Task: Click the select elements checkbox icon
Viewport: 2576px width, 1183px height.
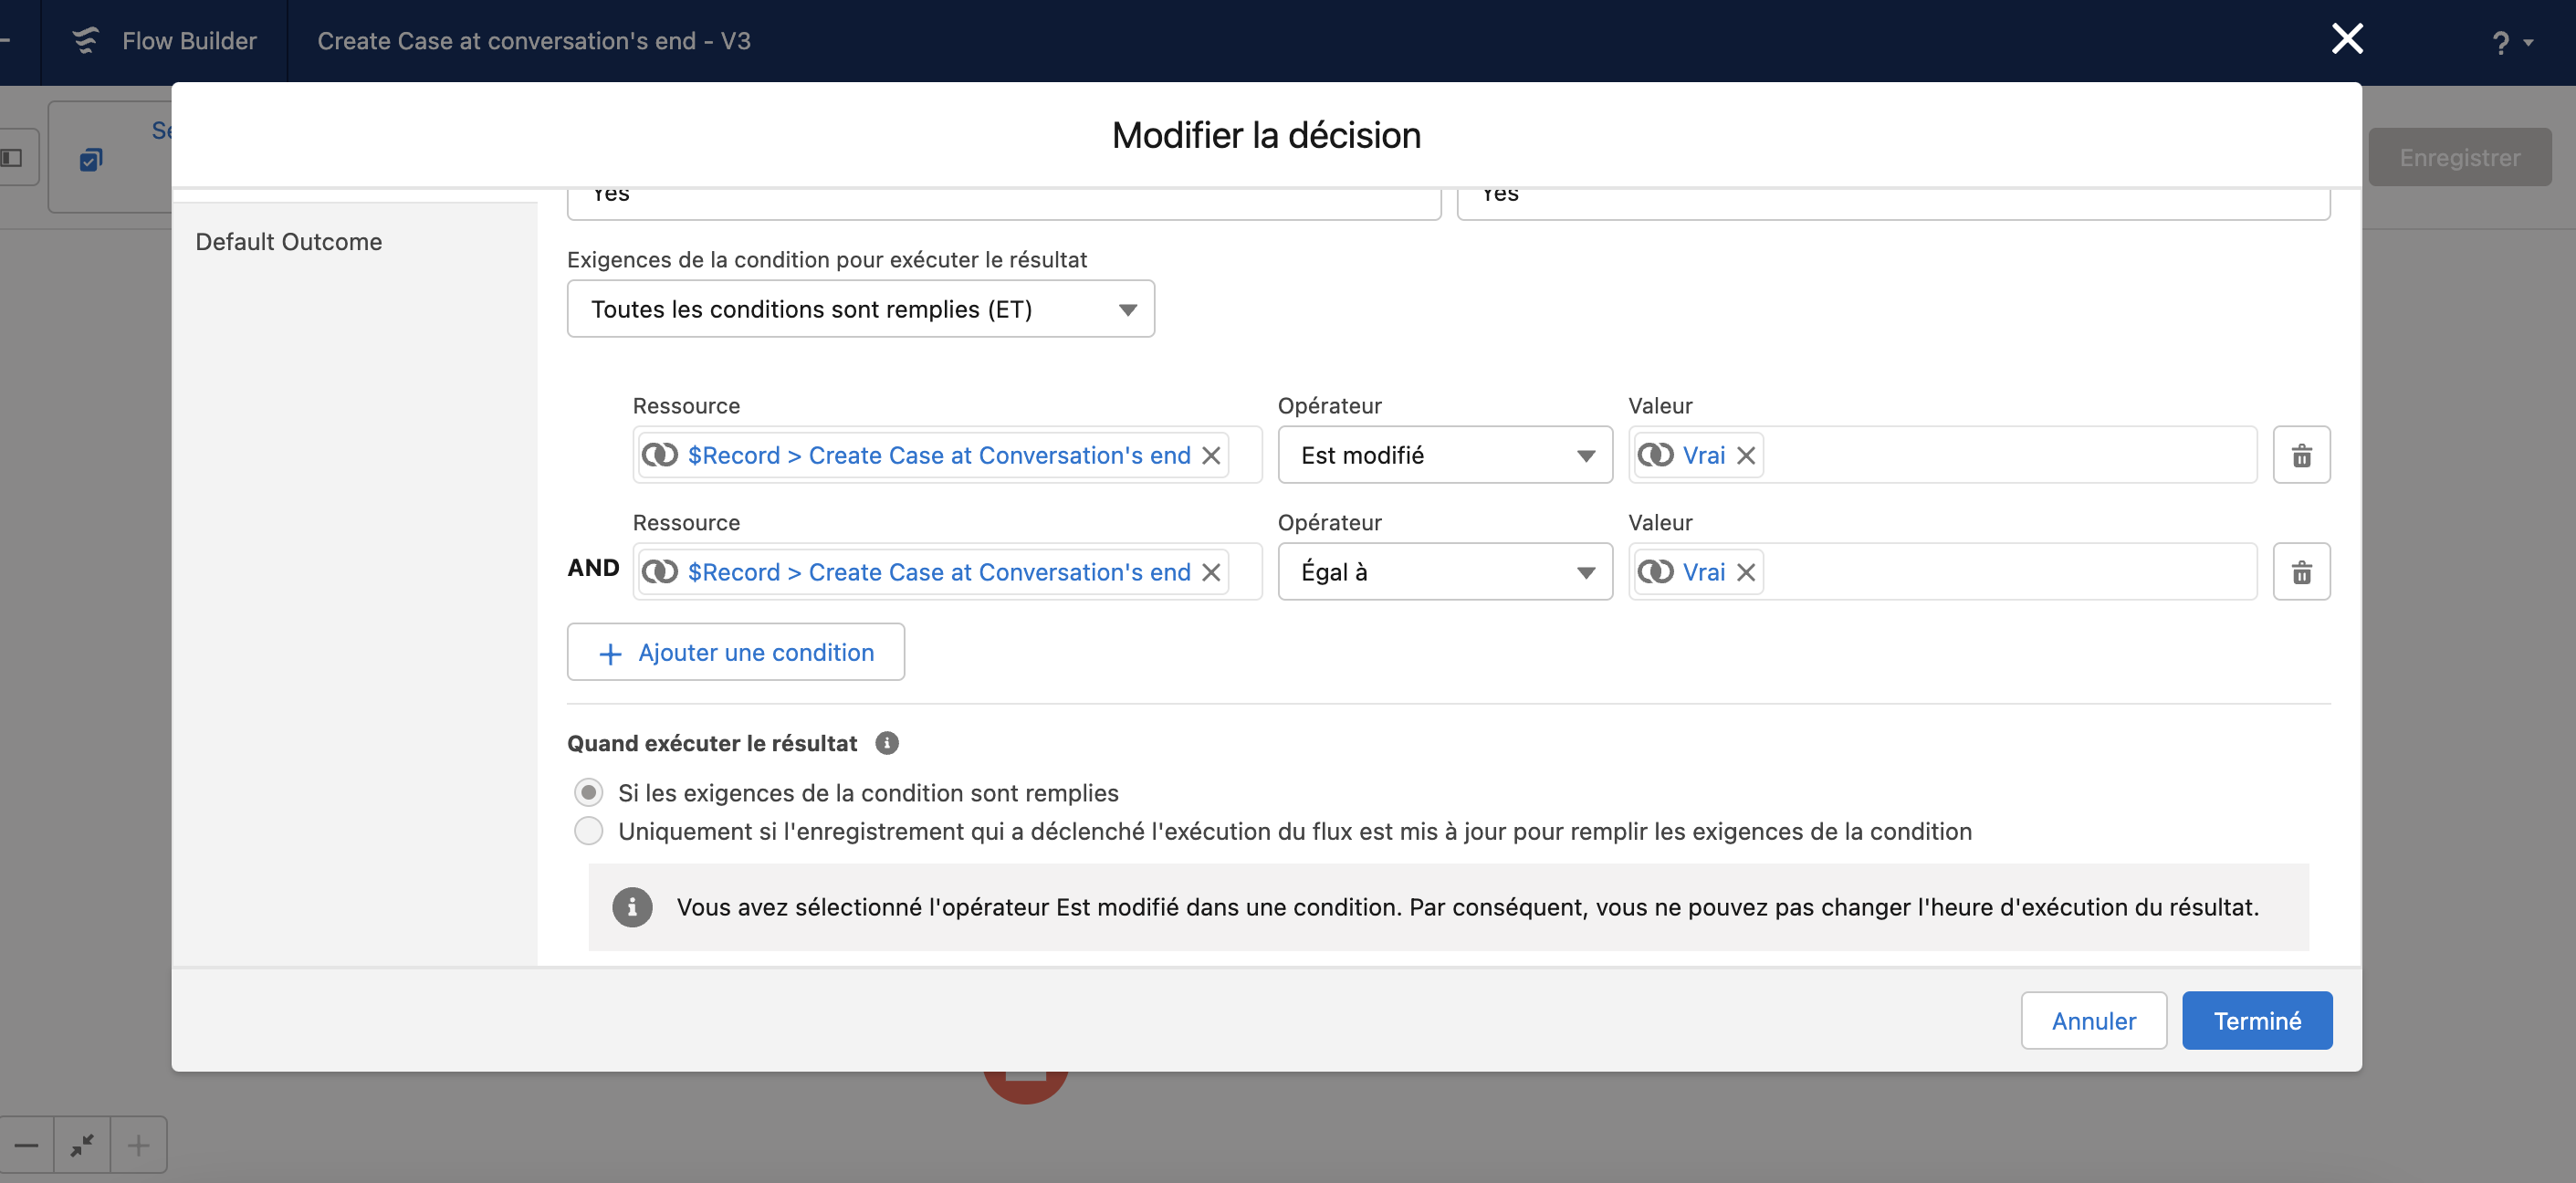Action: [91, 159]
